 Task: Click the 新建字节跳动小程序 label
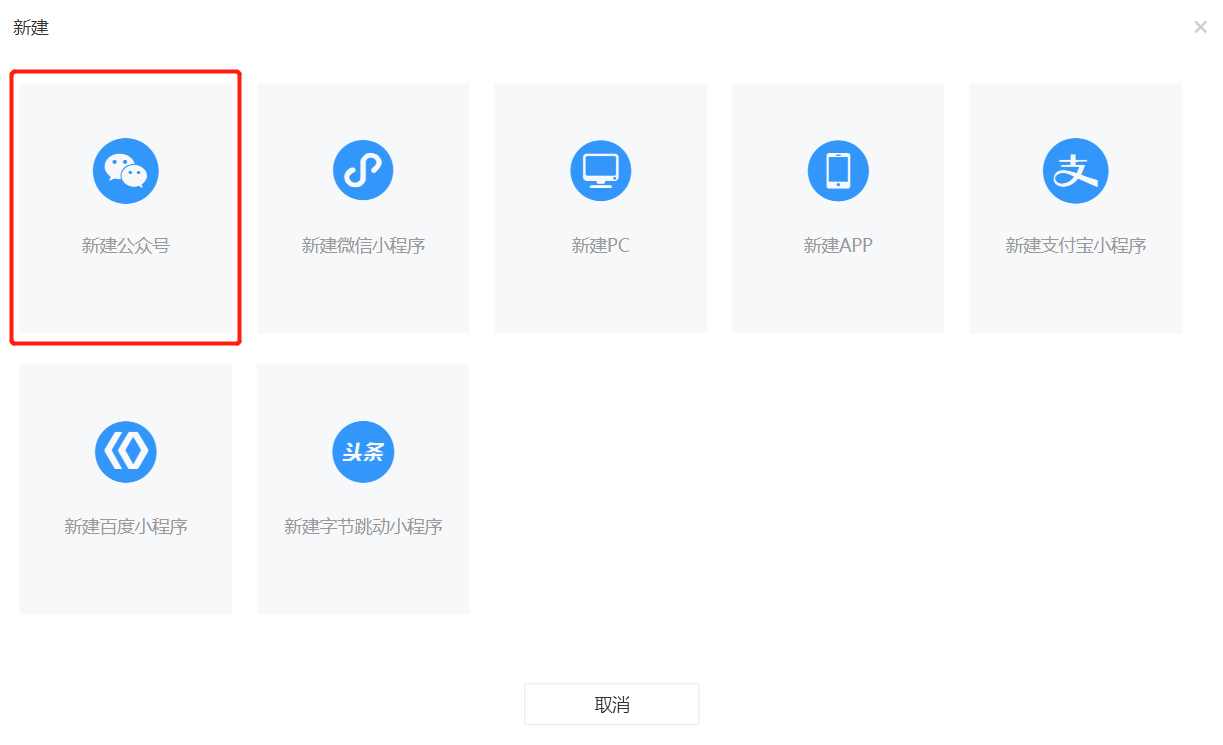pyautogui.click(x=363, y=527)
